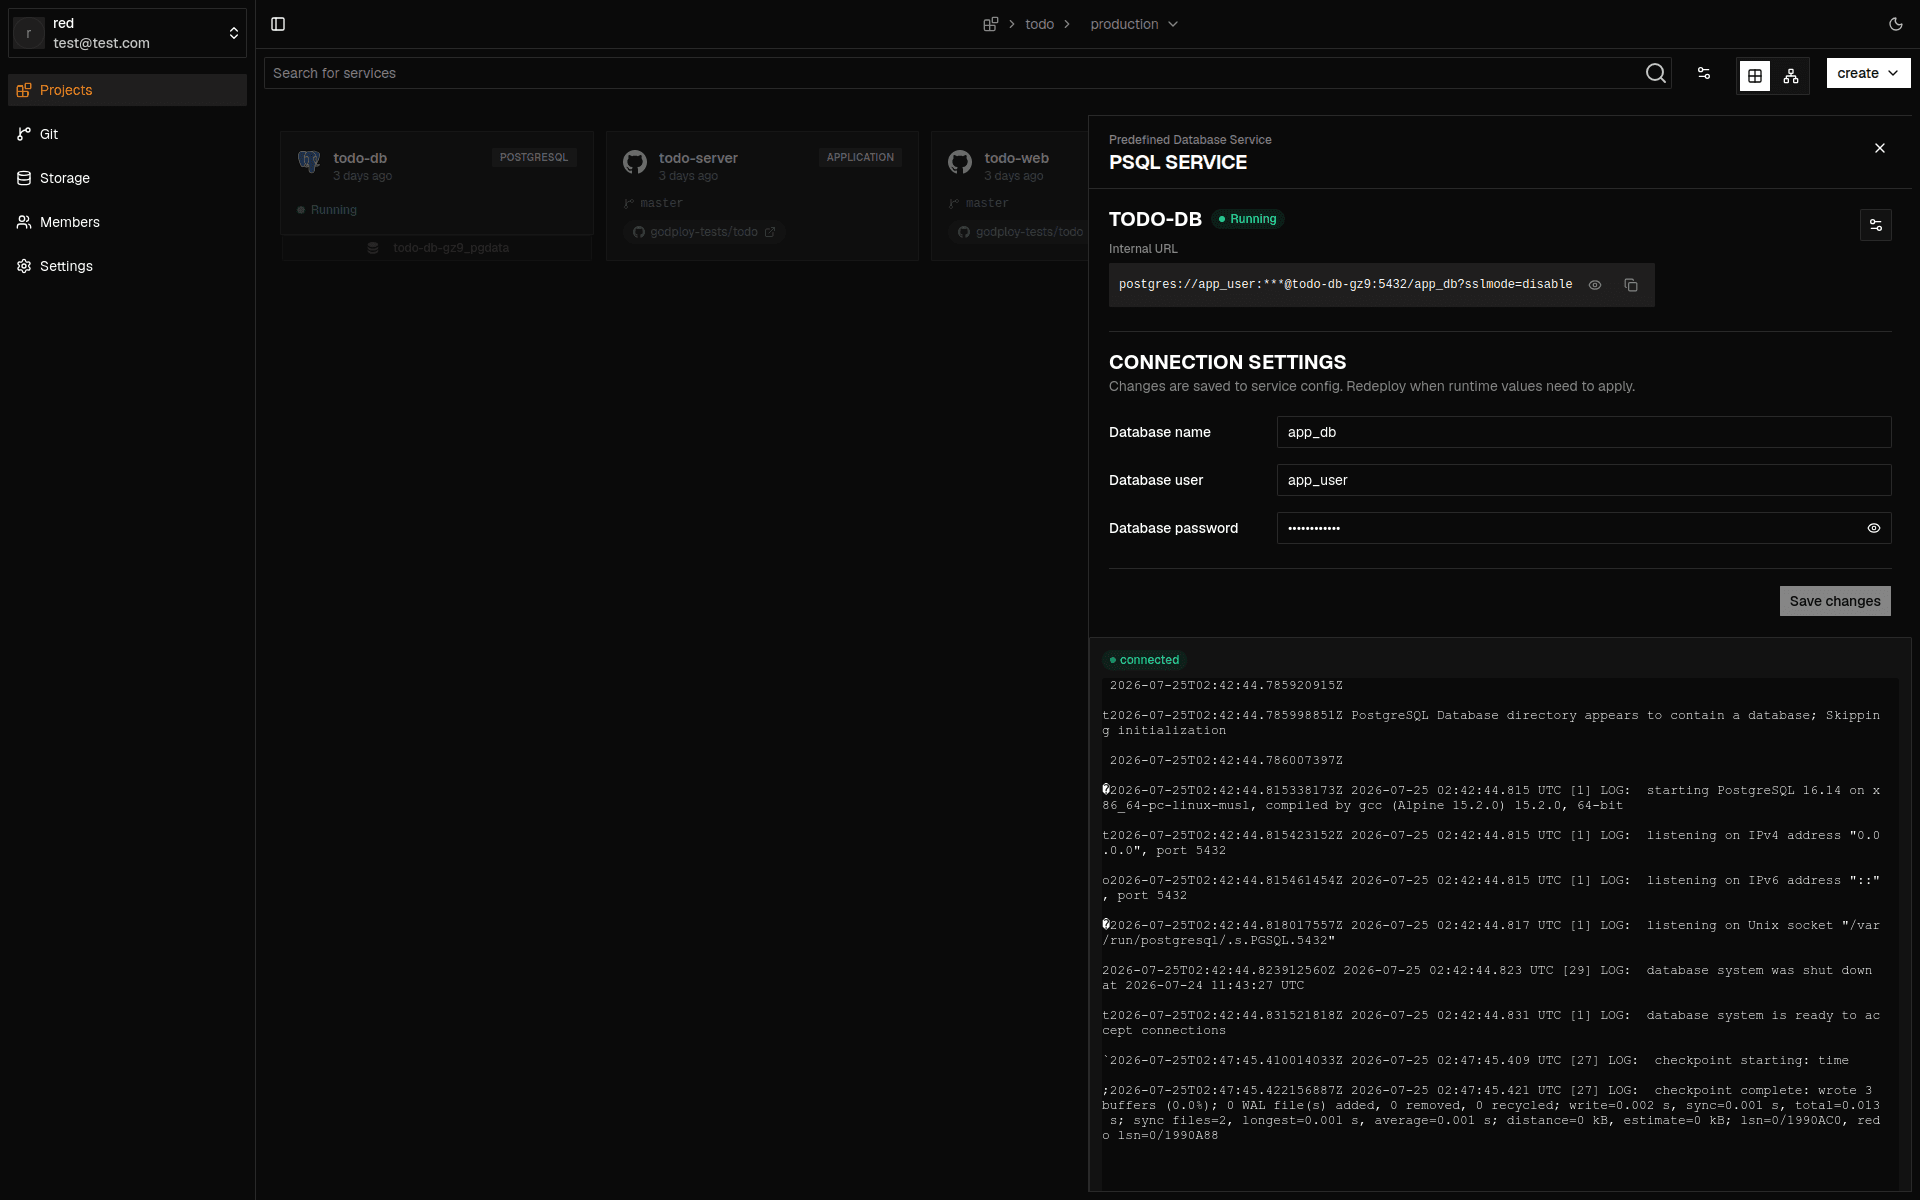Open Members in the sidebar
Viewport: 1920px width, 1200px height.
pos(127,222)
